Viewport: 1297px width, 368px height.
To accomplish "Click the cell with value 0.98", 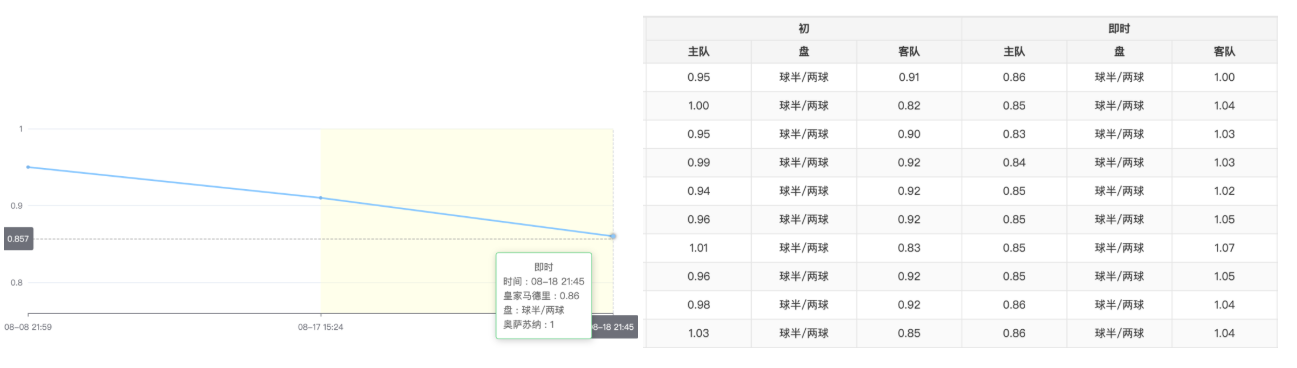I will (698, 305).
